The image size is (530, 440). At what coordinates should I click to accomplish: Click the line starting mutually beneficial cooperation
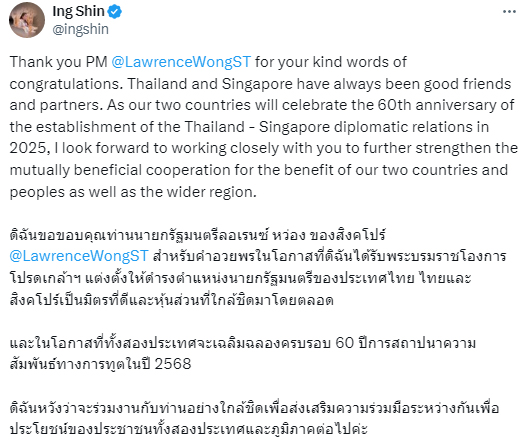click(x=259, y=170)
